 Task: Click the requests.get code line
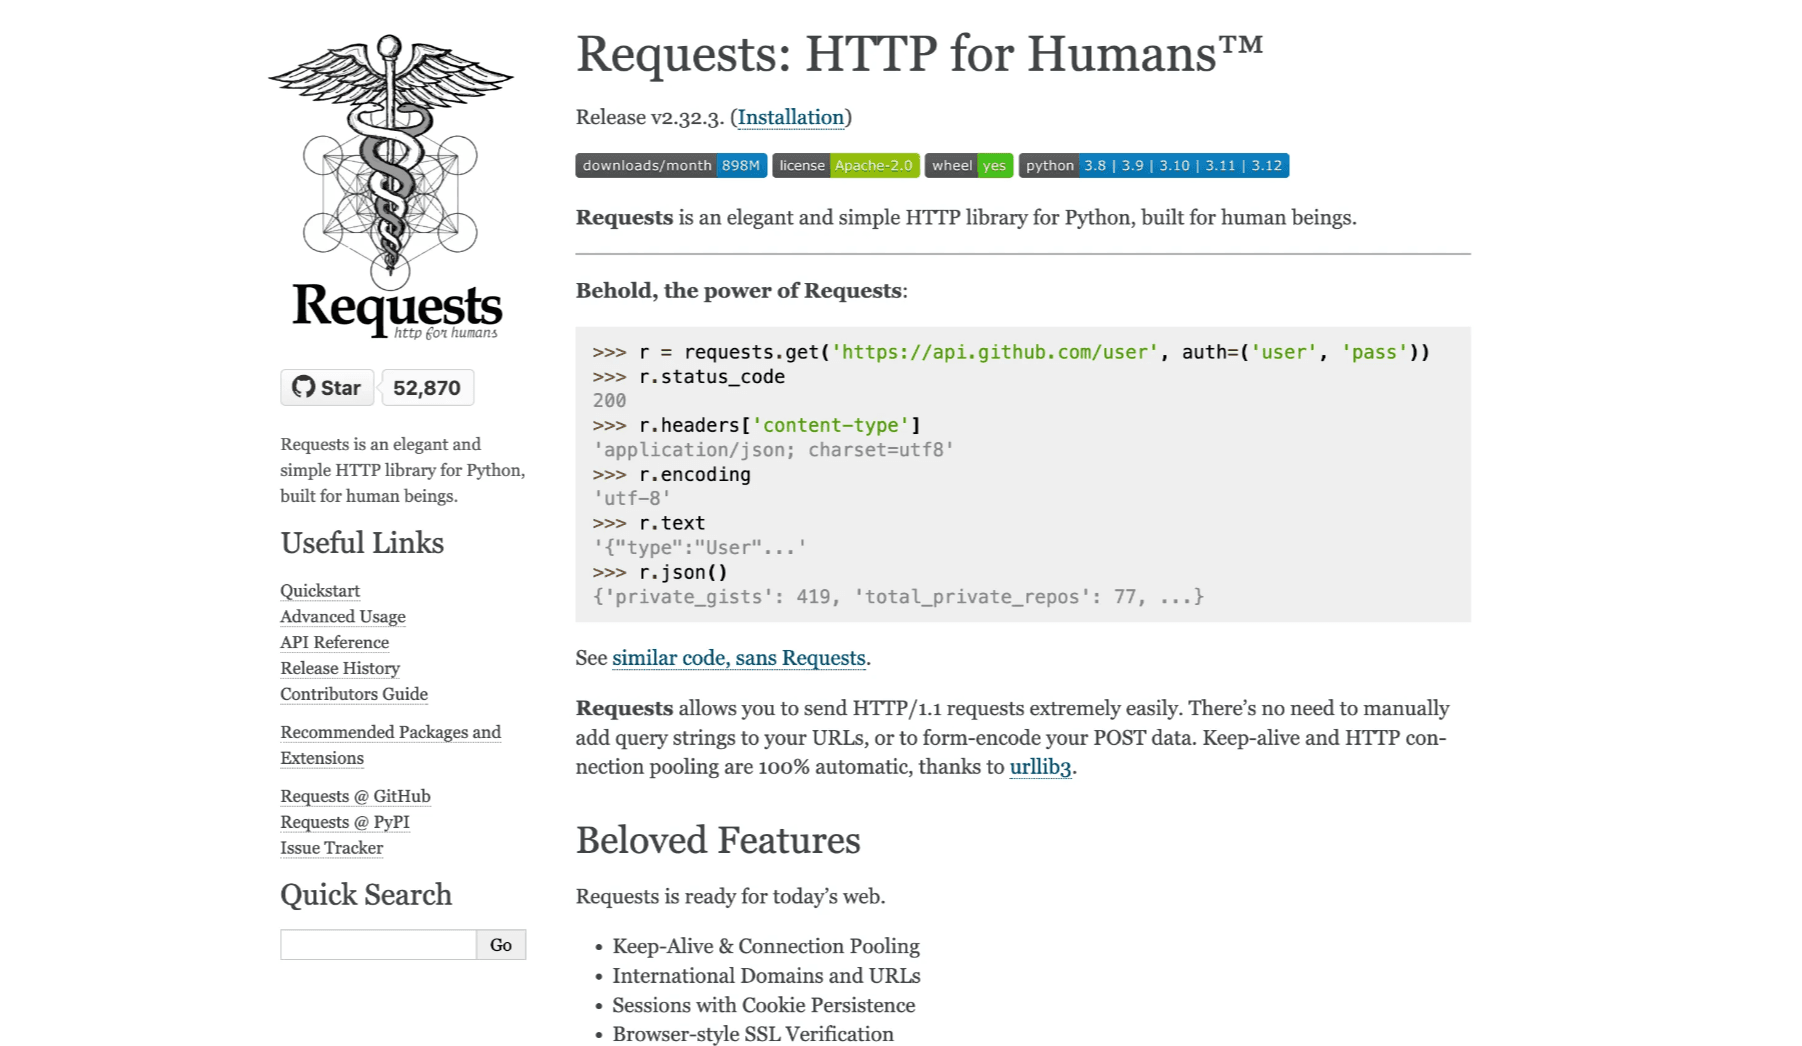click(1011, 352)
